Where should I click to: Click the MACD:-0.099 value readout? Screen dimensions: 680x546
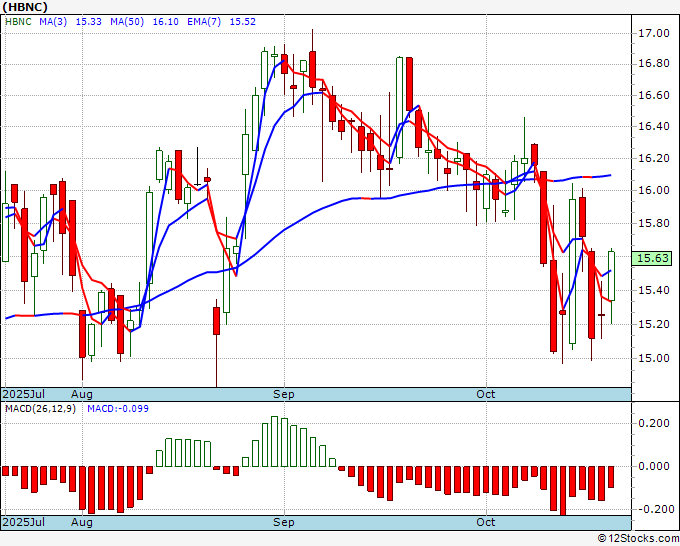pyautogui.click(x=118, y=409)
